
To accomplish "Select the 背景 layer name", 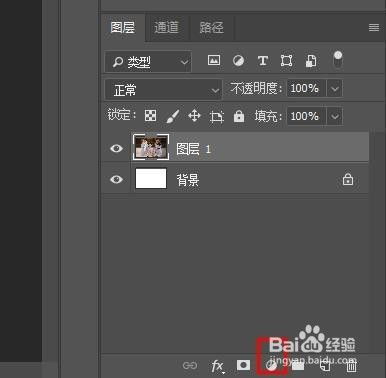I will tap(188, 180).
